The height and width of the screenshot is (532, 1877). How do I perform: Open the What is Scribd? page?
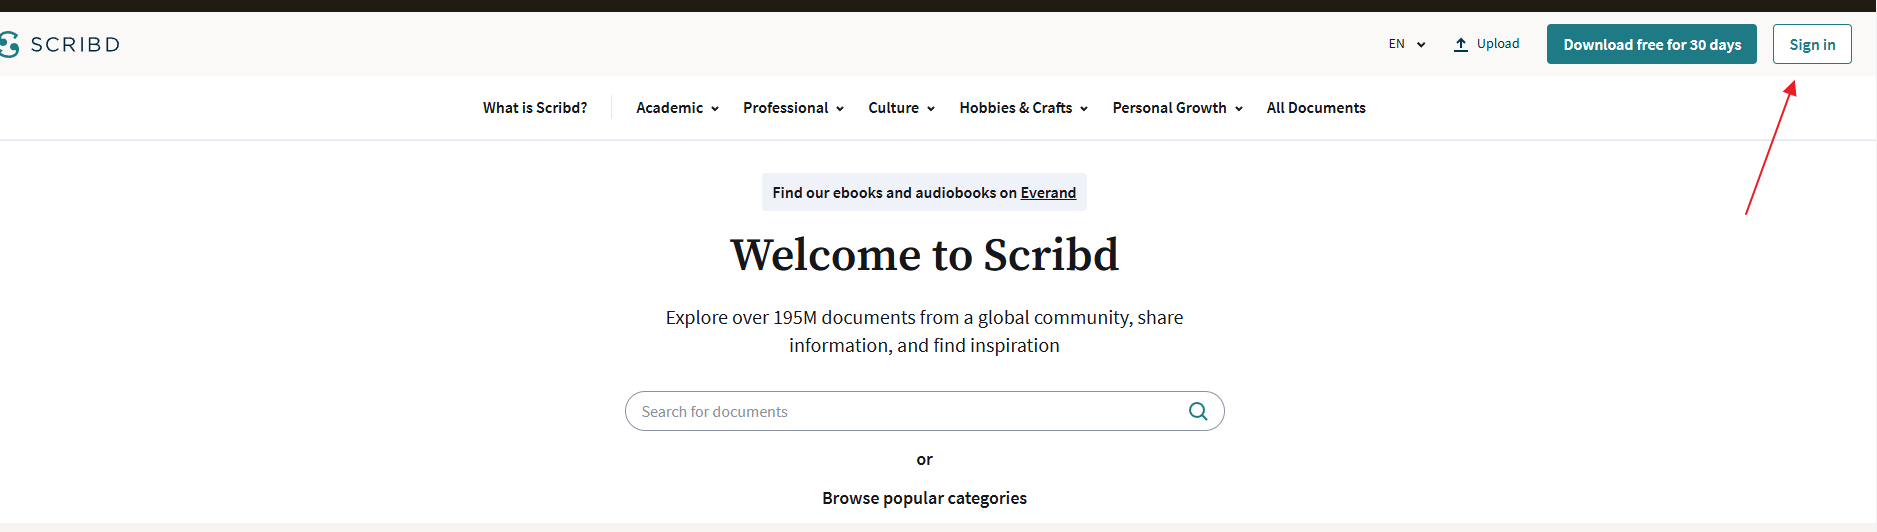click(x=535, y=108)
